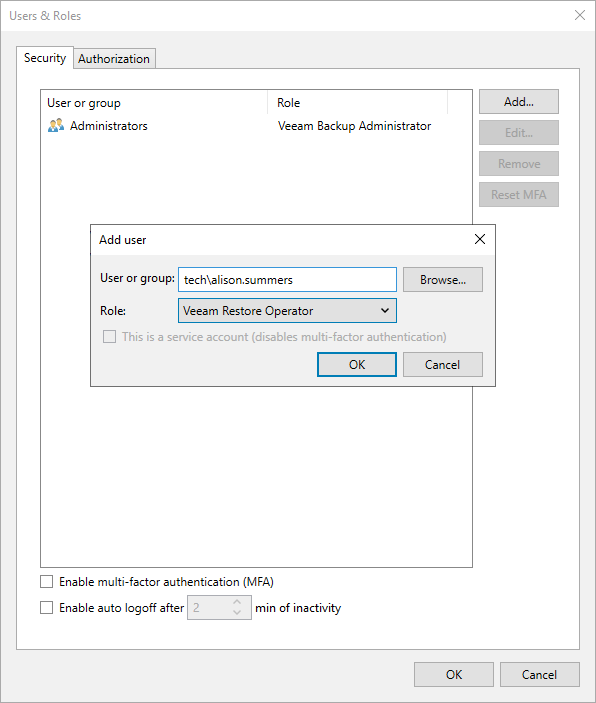Enable multi-factor authentication (MFA) checkbox

point(47,581)
